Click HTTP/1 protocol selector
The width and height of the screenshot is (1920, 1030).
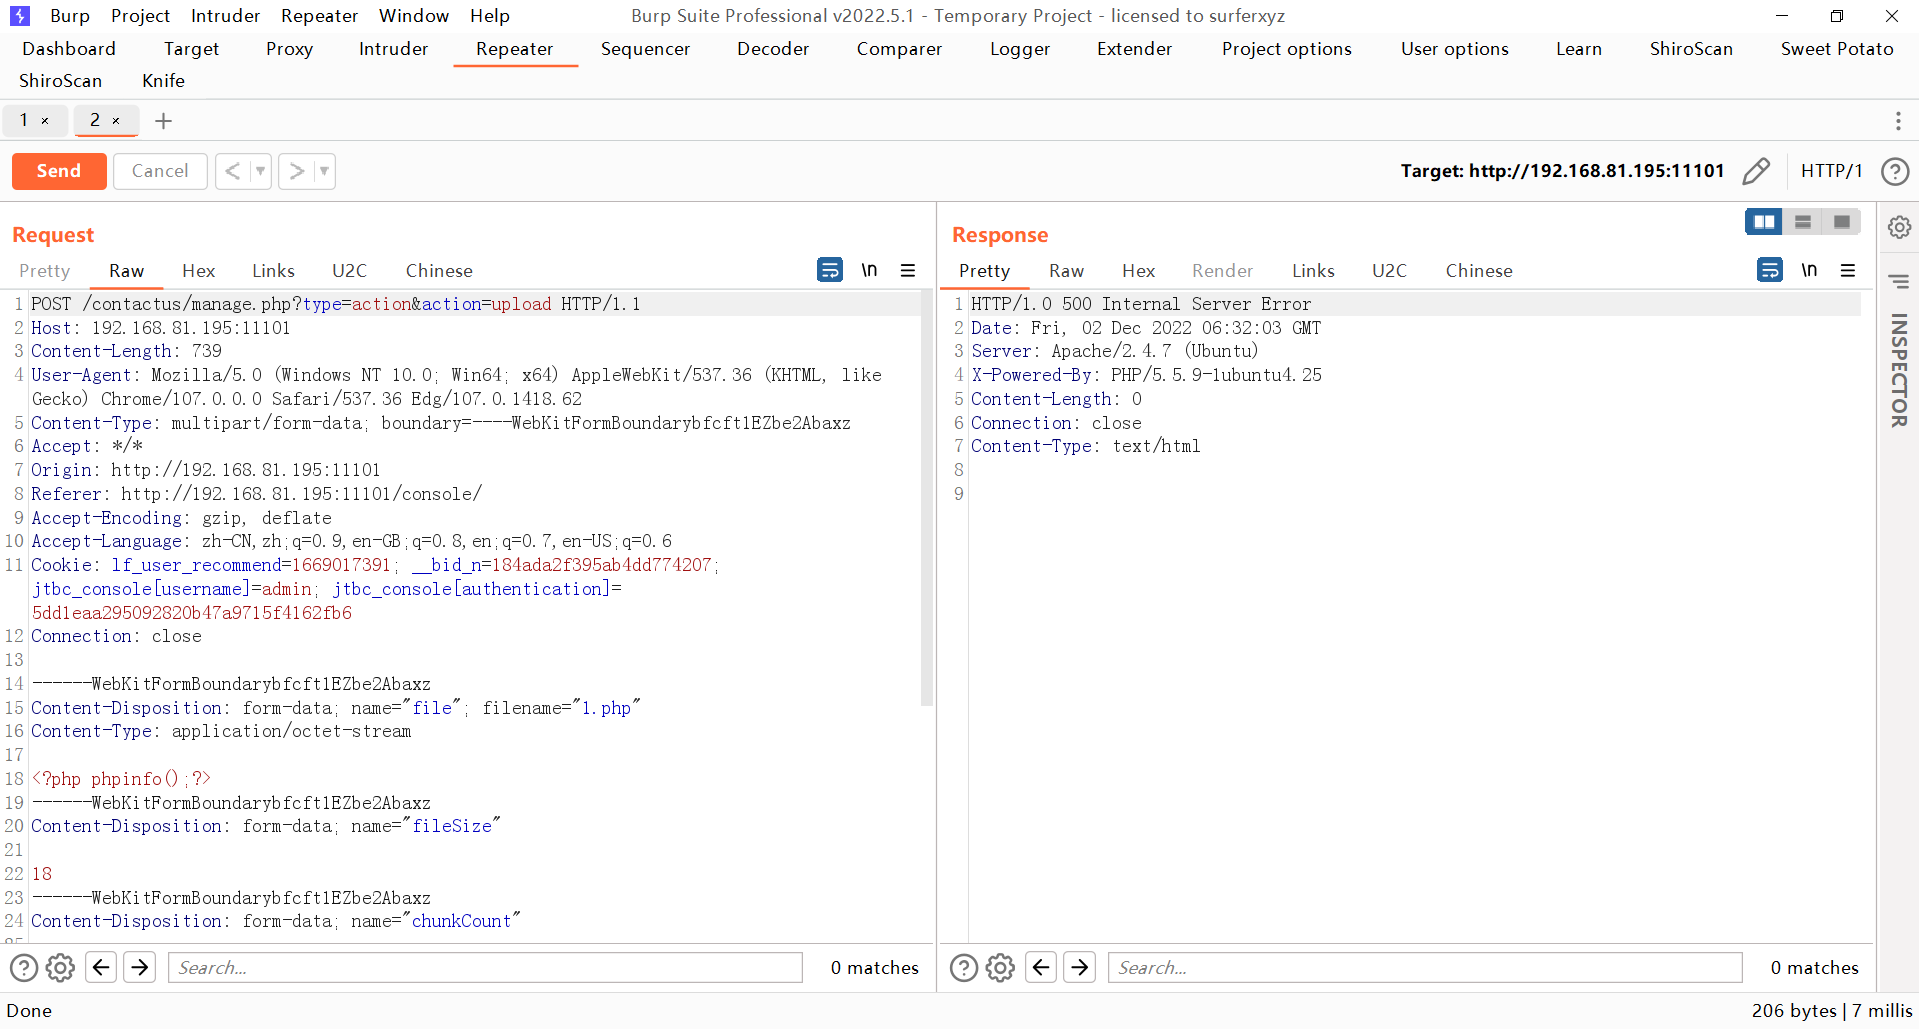tap(1831, 171)
